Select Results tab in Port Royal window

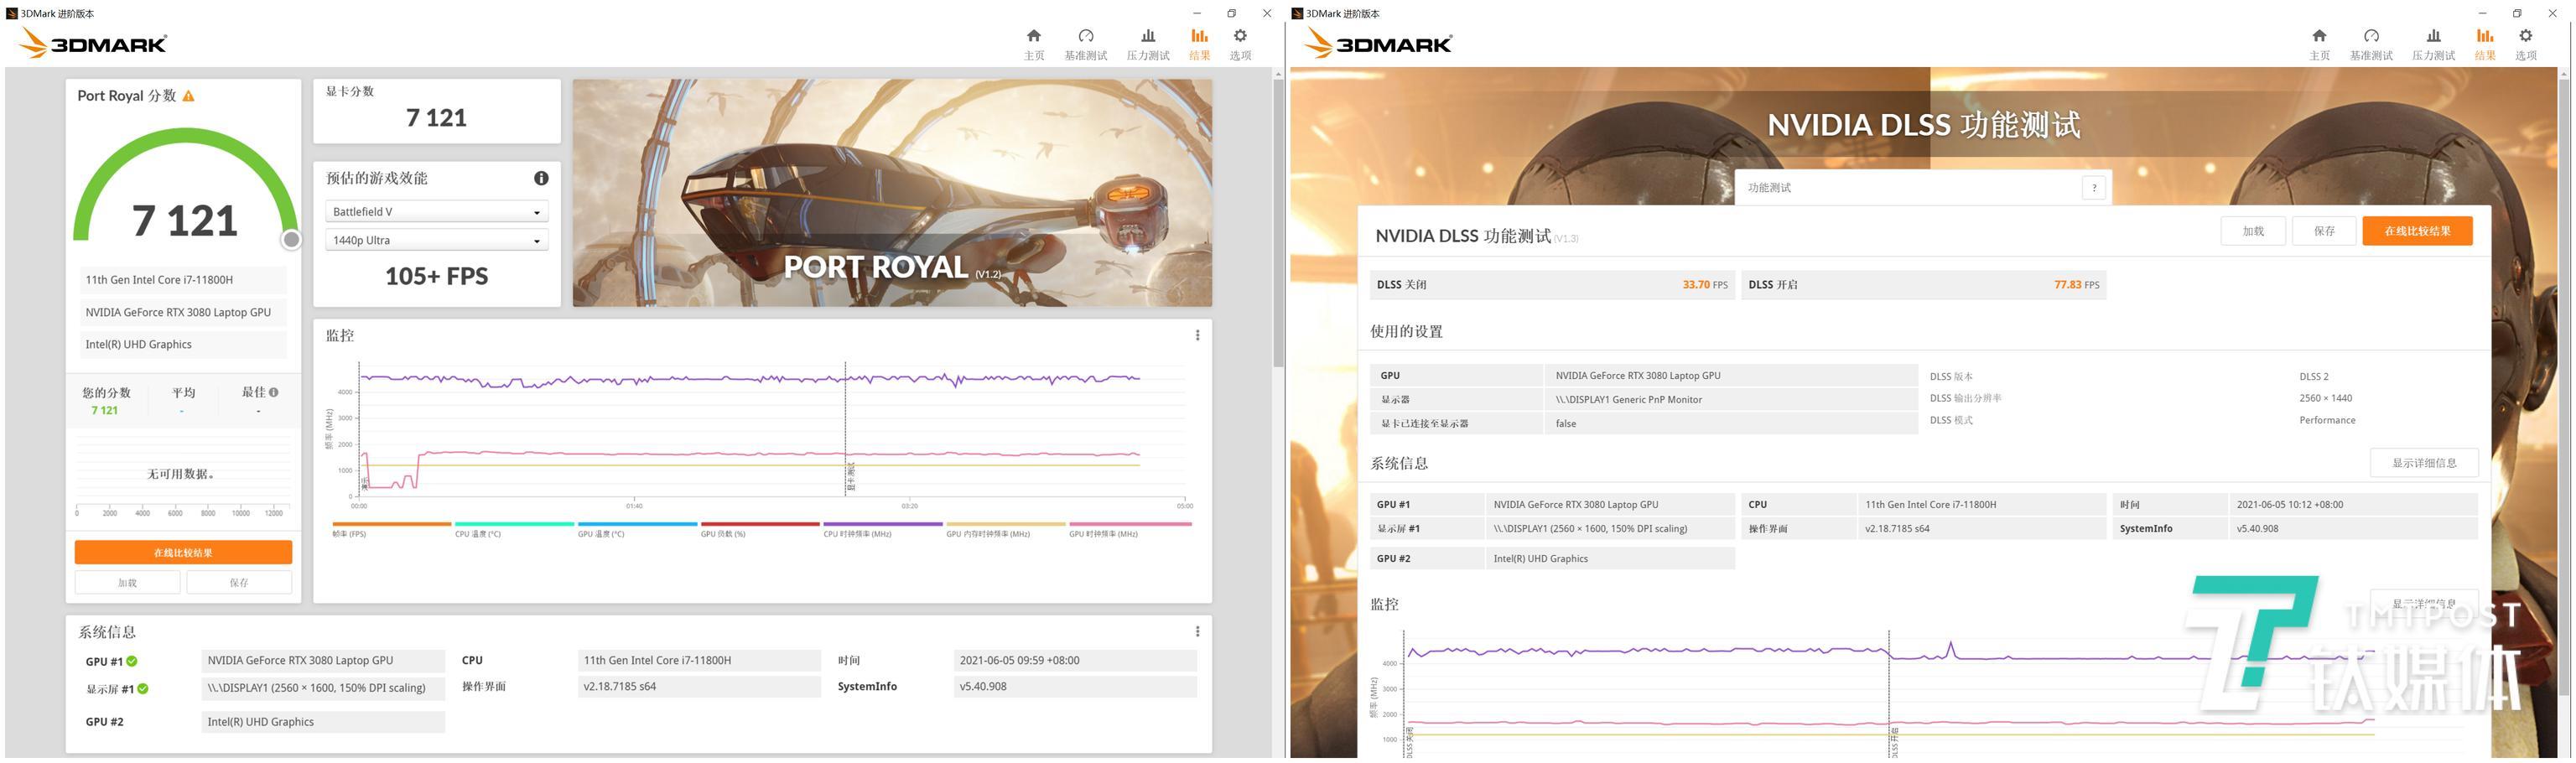point(1199,44)
